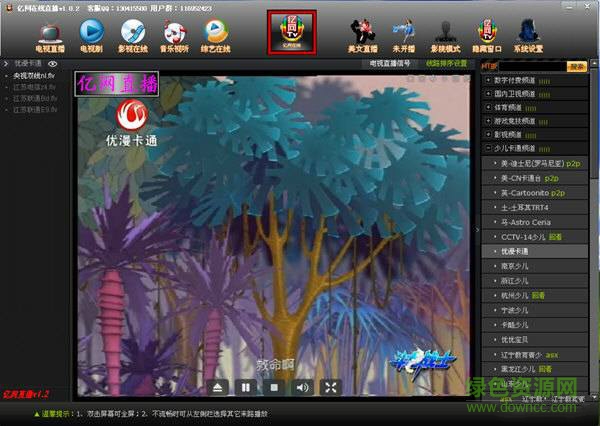The height and width of the screenshot is (426, 600).
Task: Open the 音乐视听 music icon
Action: [x=175, y=33]
